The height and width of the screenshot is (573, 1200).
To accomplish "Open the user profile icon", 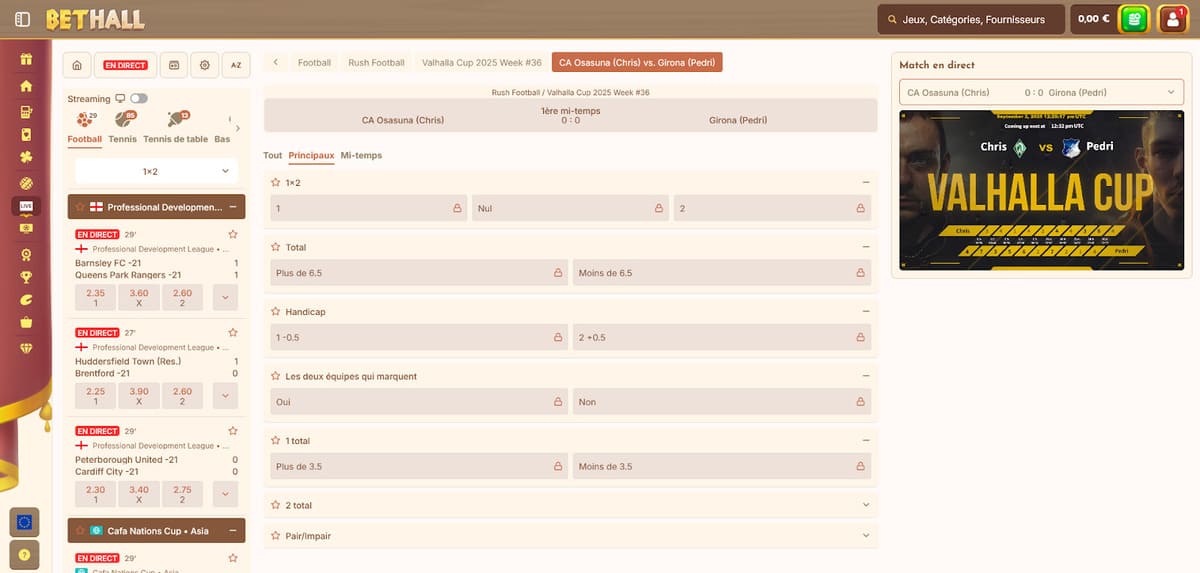I will (x=1172, y=19).
